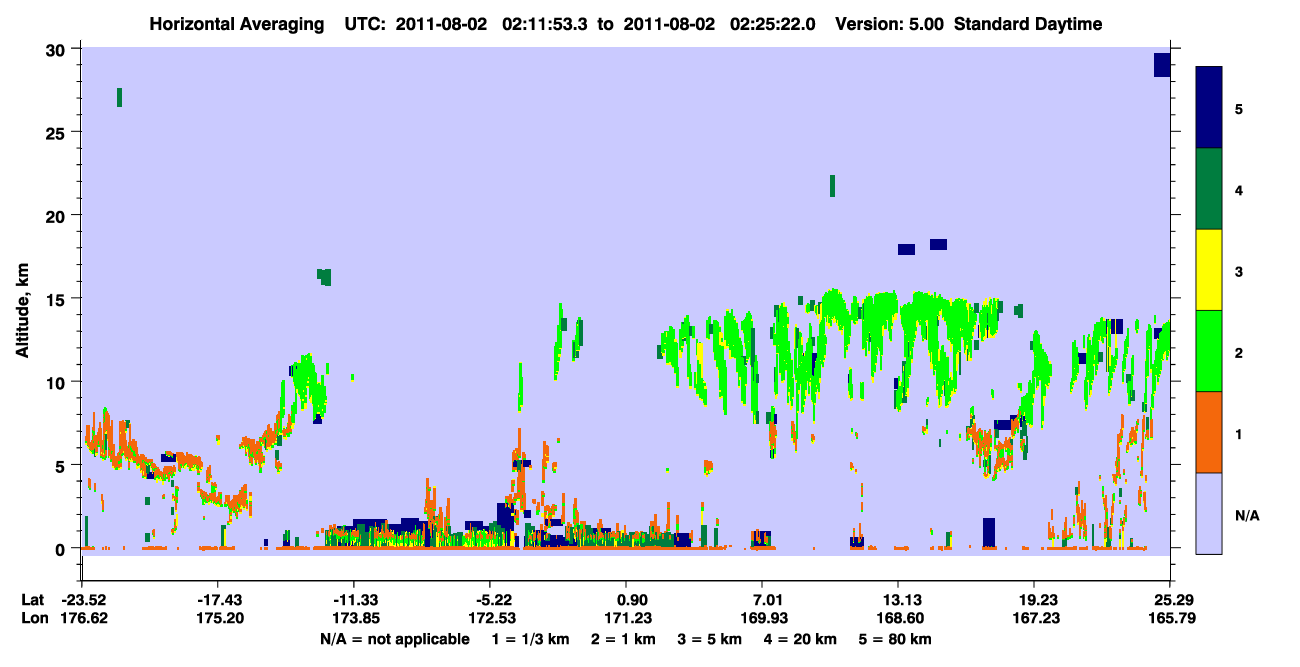Viewport: 1300px width, 667px height.
Task: Click the longitude value 168.60
Action: [898, 619]
